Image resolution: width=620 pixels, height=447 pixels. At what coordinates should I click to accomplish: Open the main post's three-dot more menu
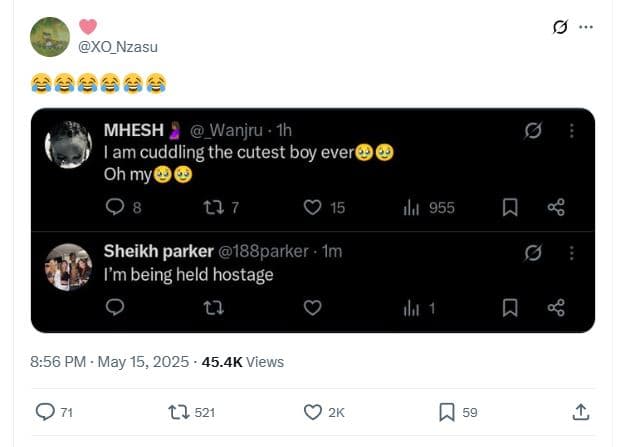pos(586,27)
